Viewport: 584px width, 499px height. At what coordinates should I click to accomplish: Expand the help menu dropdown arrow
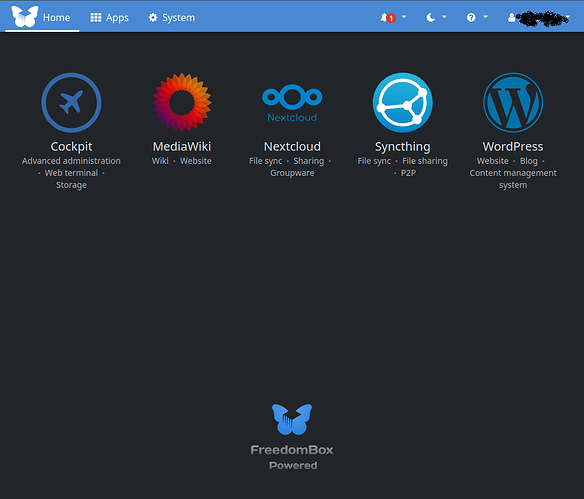pyautogui.click(x=485, y=17)
